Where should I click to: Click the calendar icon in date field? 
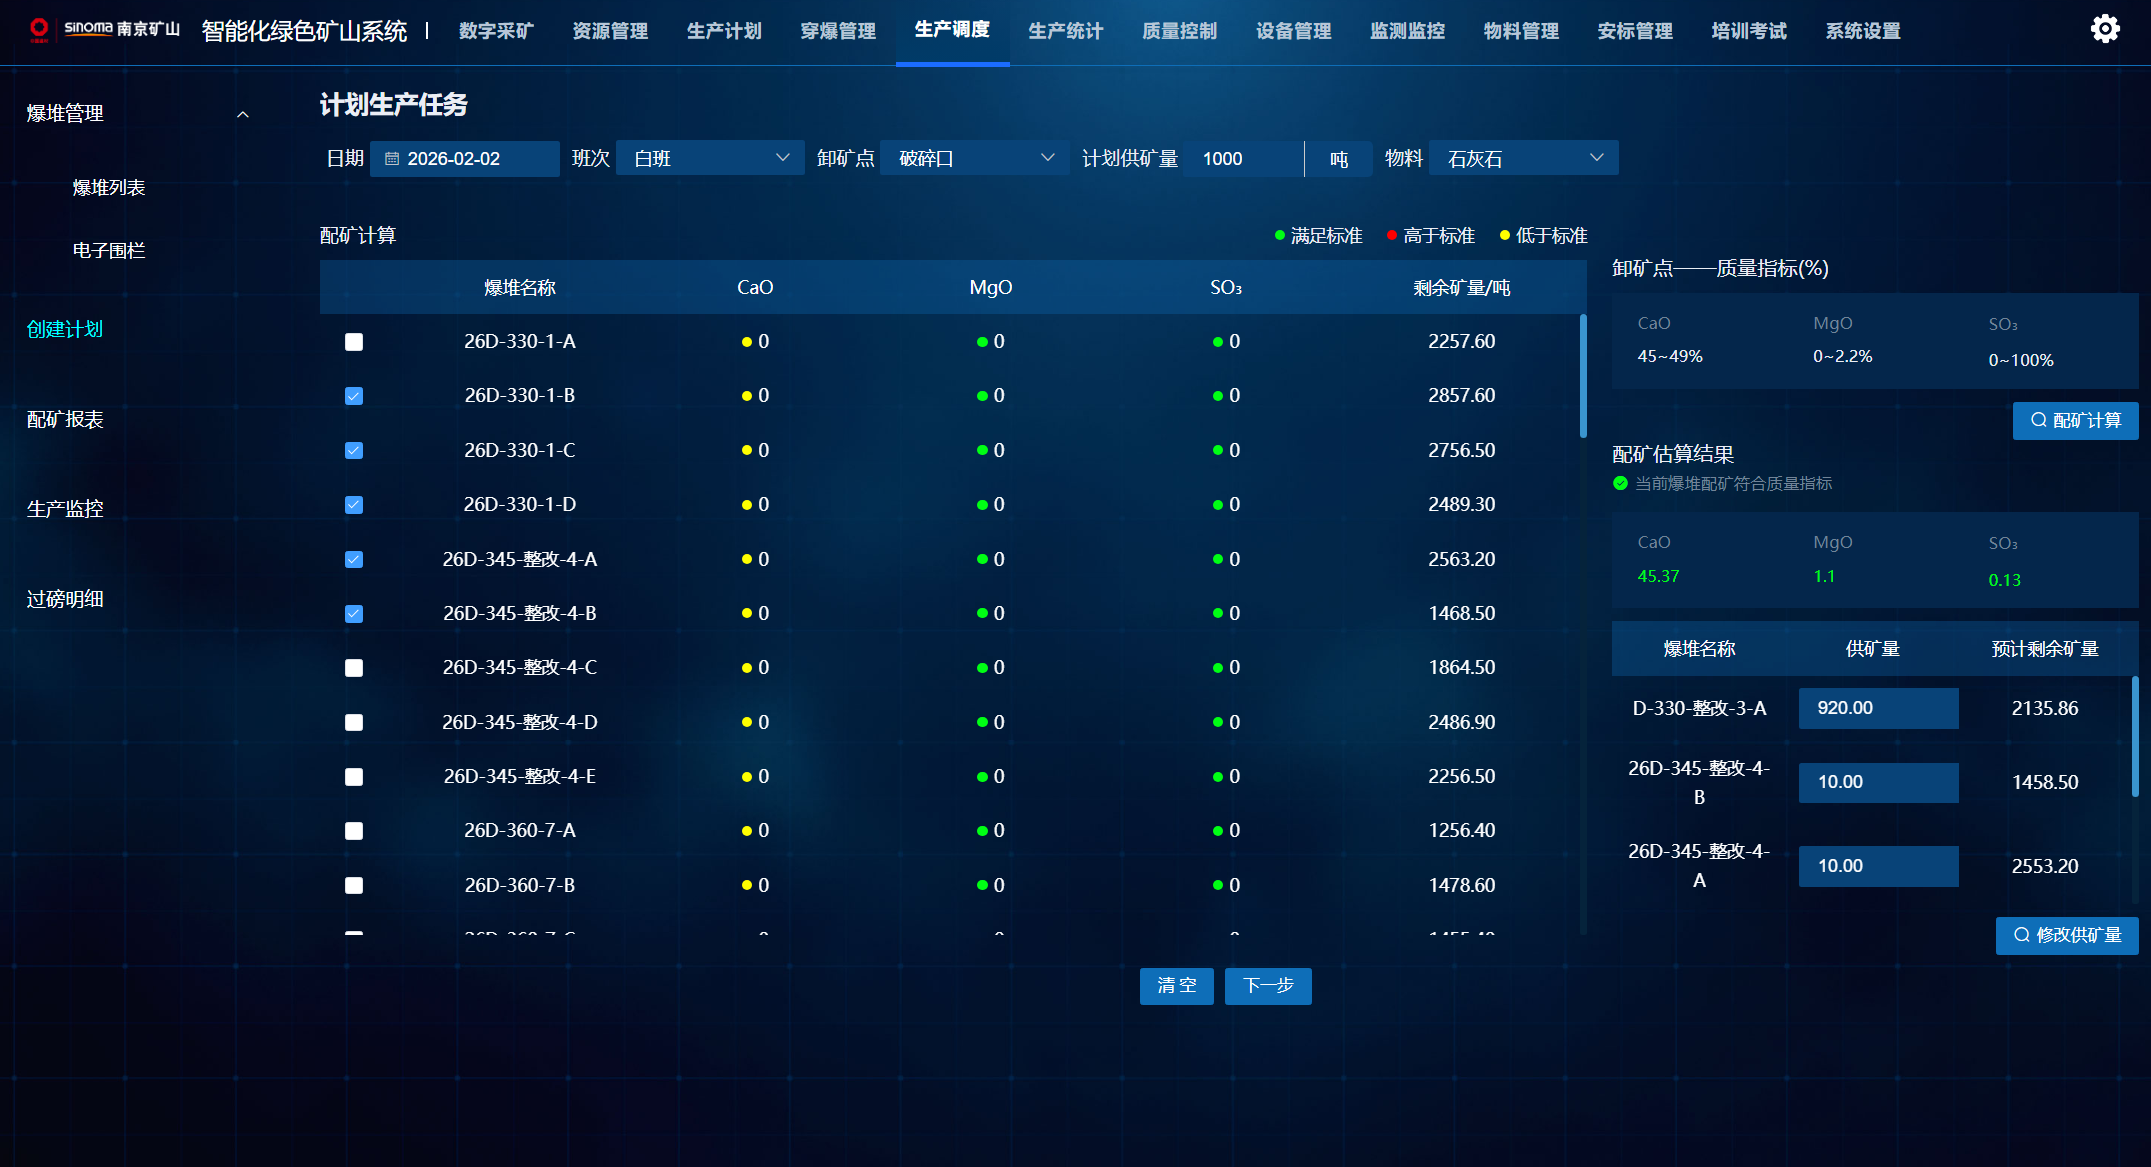(x=392, y=159)
